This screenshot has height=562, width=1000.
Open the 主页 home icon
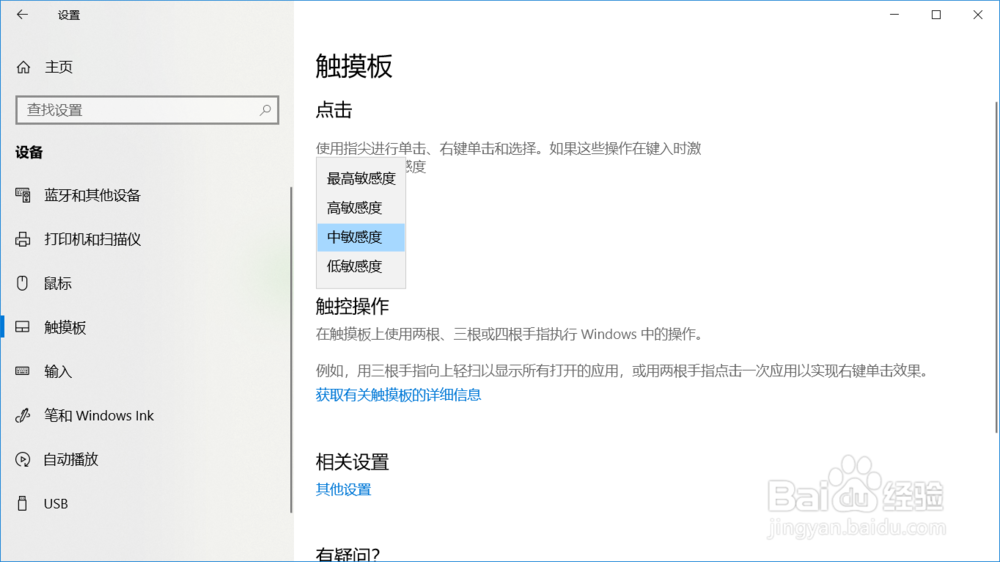(x=24, y=67)
